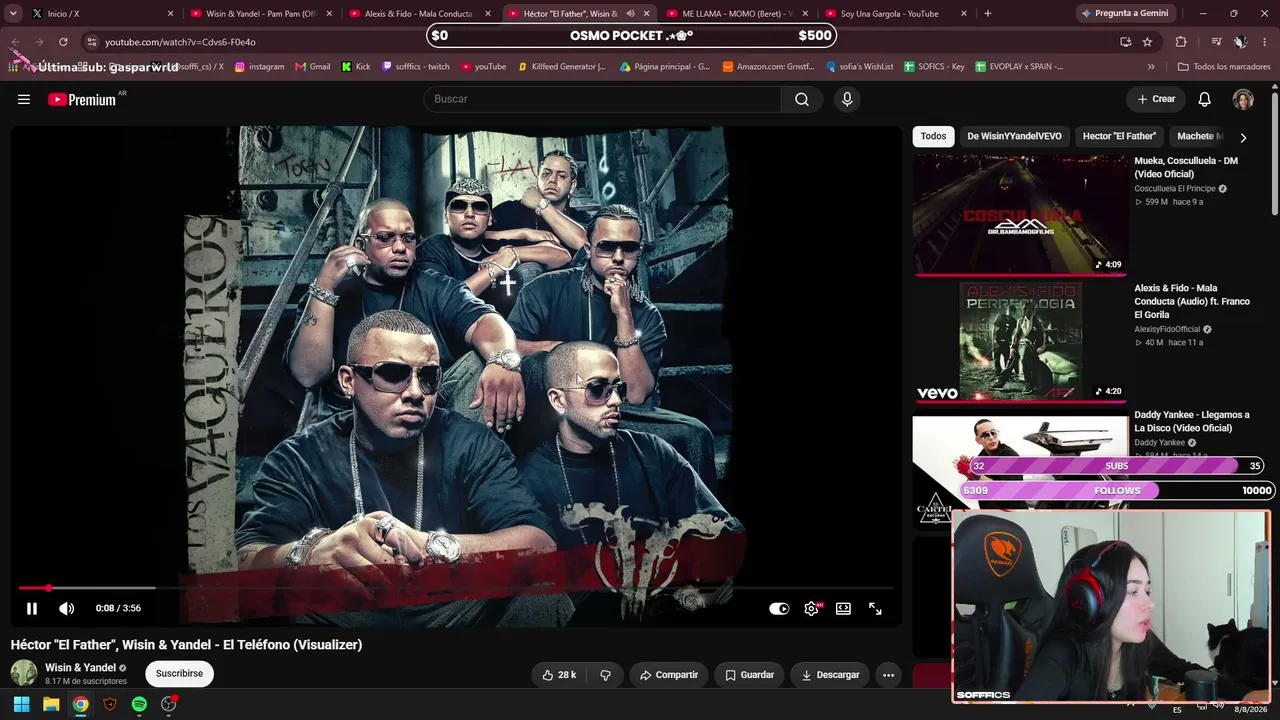The width and height of the screenshot is (1280, 720).
Task: Select the De WisinYYandelVEVO filter chip
Action: (x=1014, y=136)
